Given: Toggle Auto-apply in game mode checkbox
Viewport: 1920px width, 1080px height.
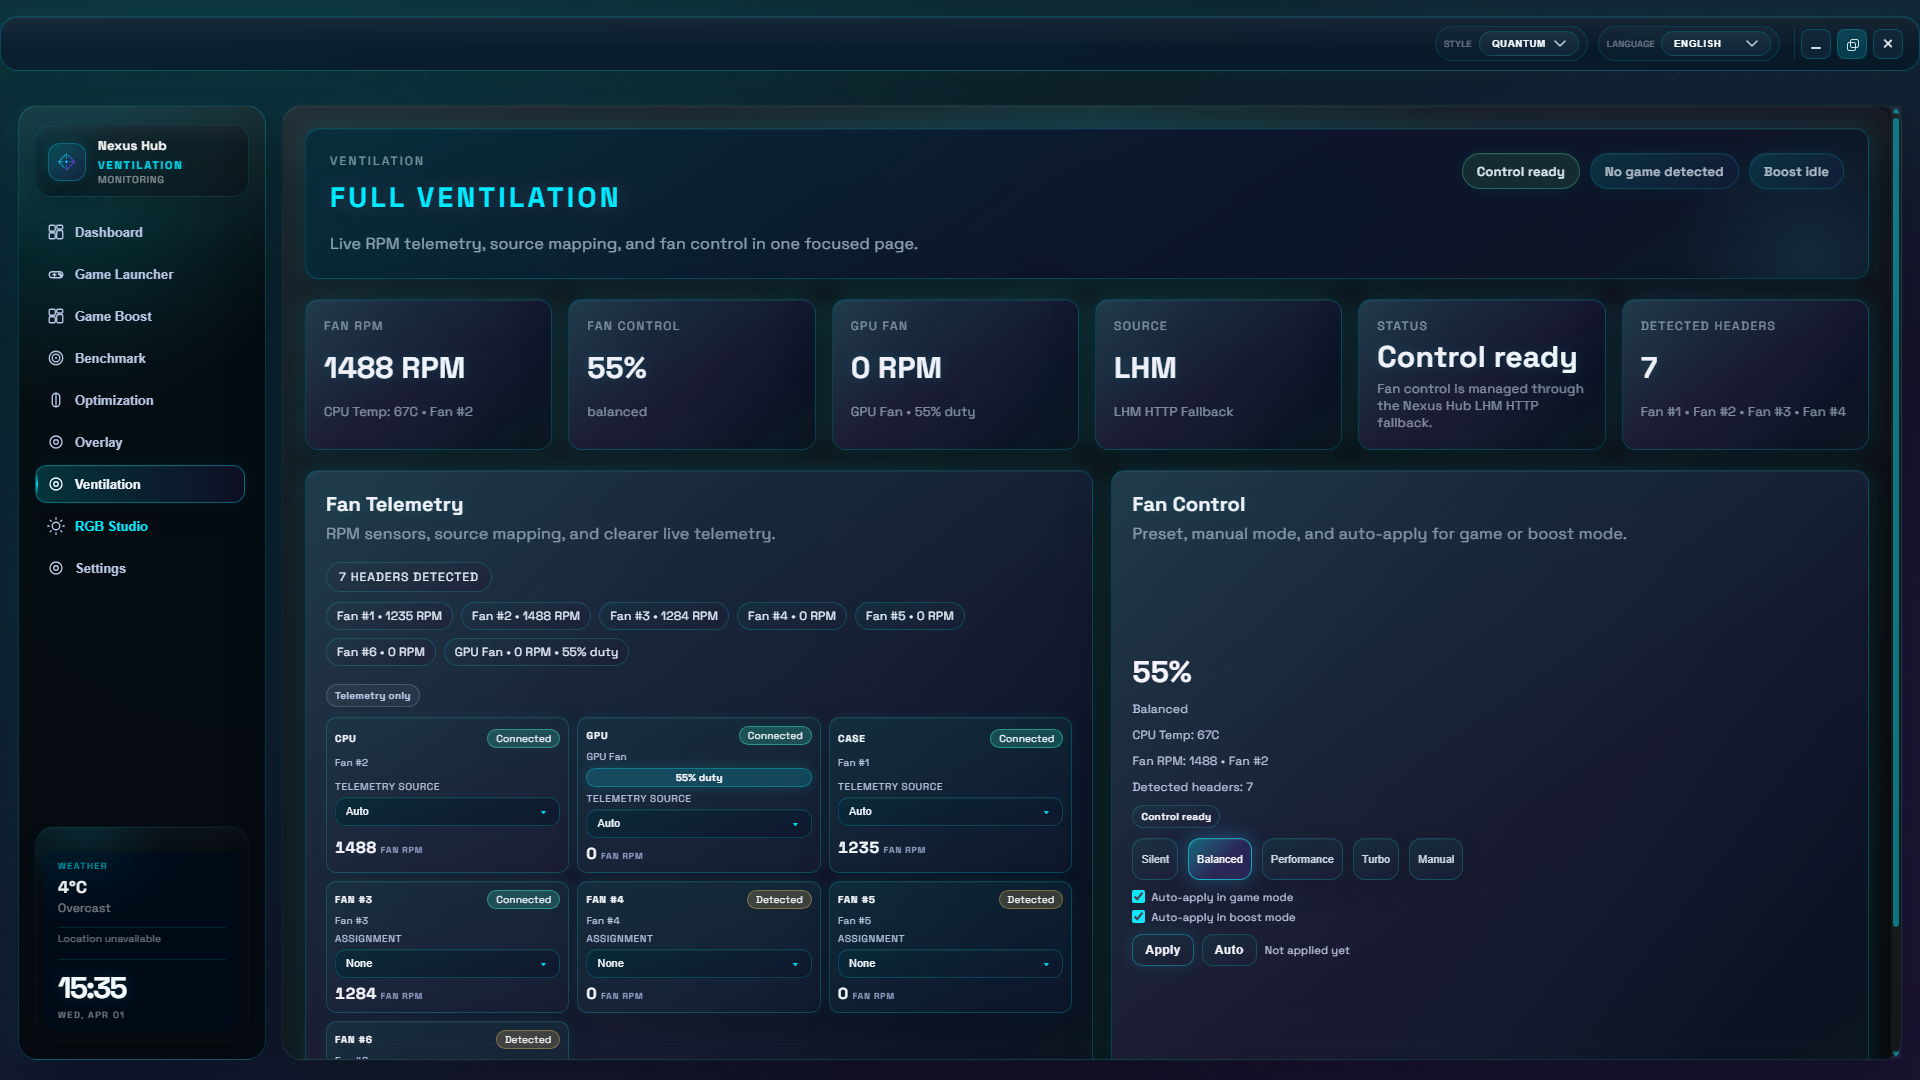Looking at the screenshot, I should (x=1138, y=897).
